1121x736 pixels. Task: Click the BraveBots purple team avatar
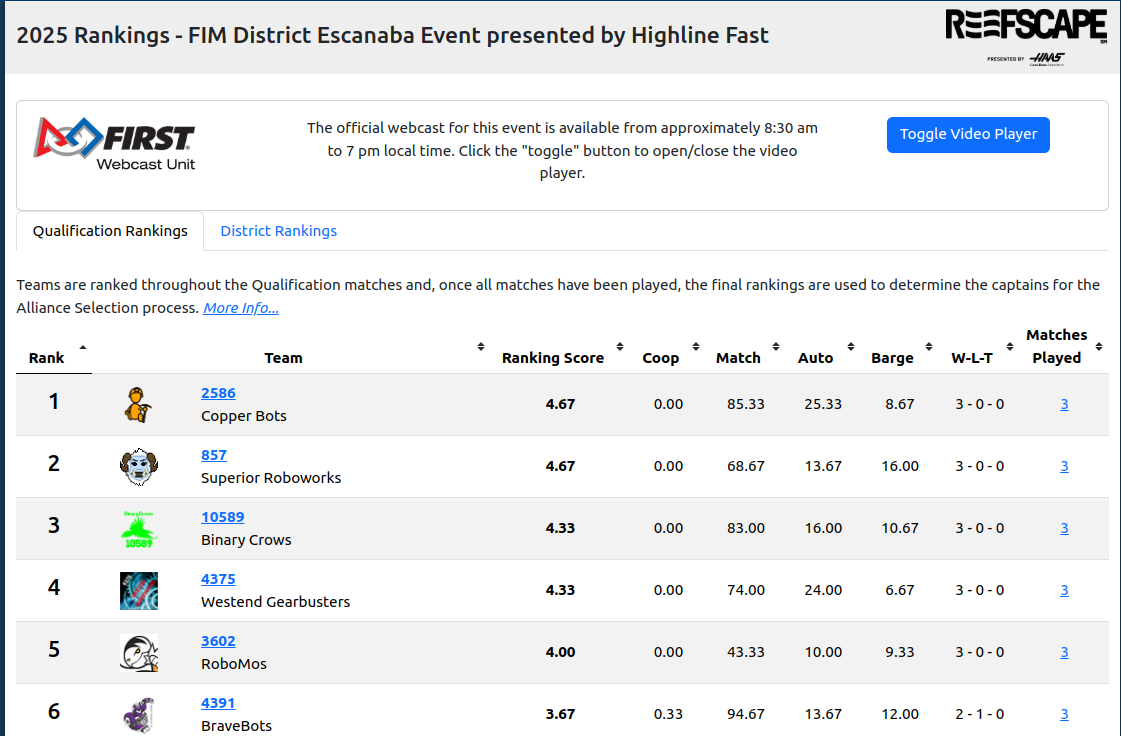tap(138, 714)
